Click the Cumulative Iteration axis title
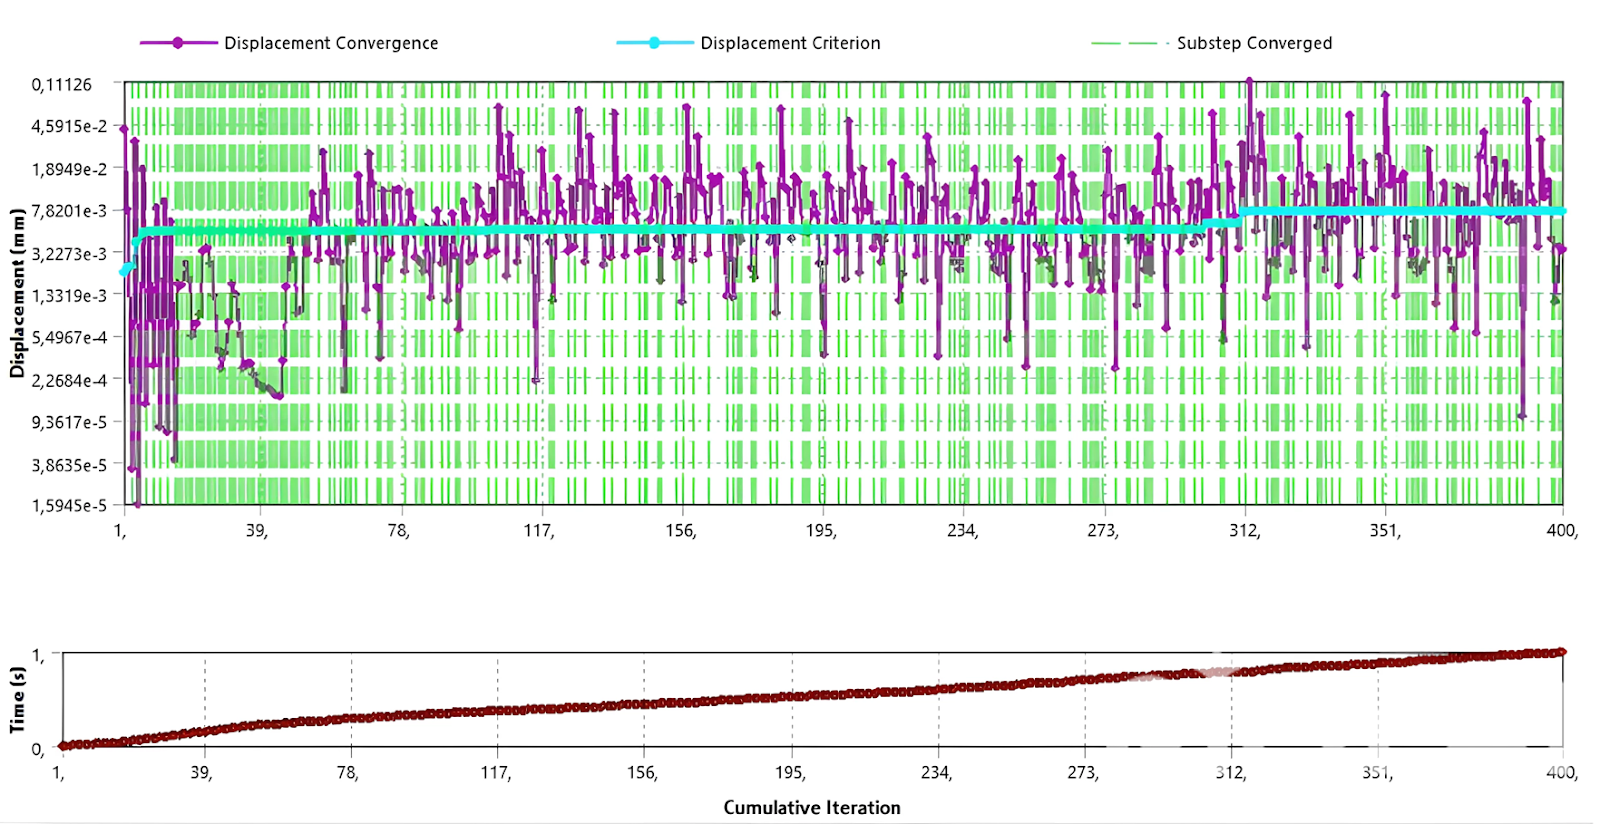Viewport: 1600px width, 824px height. click(x=811, y=807)
